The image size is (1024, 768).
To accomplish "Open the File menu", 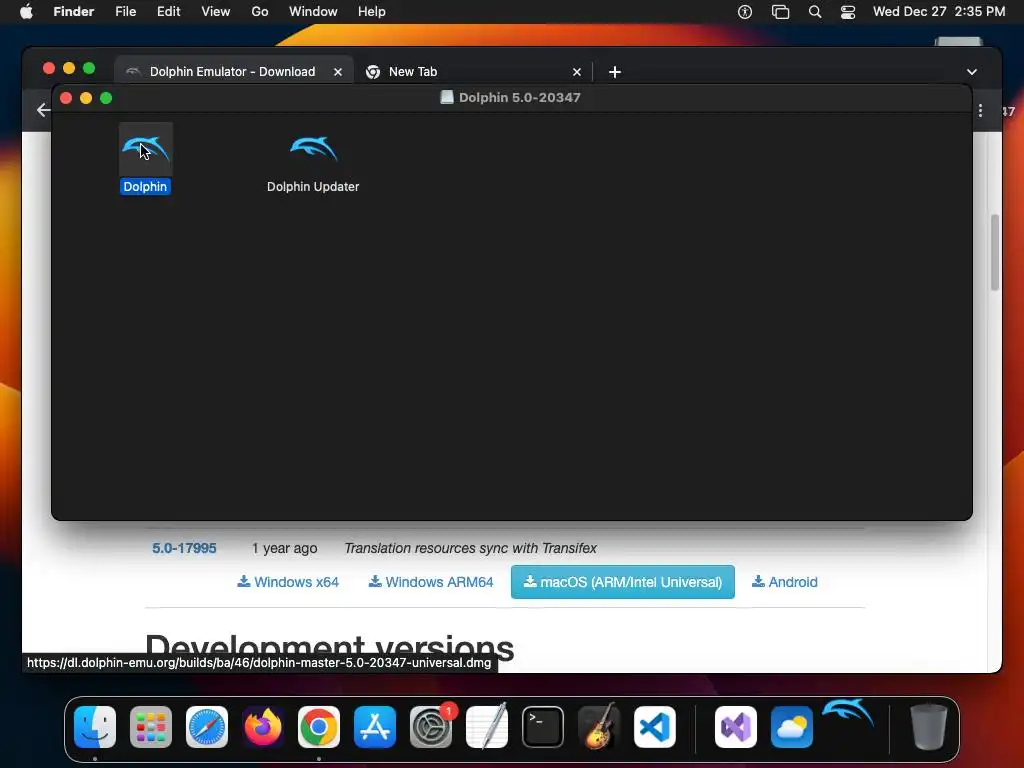I will point(125,12).
